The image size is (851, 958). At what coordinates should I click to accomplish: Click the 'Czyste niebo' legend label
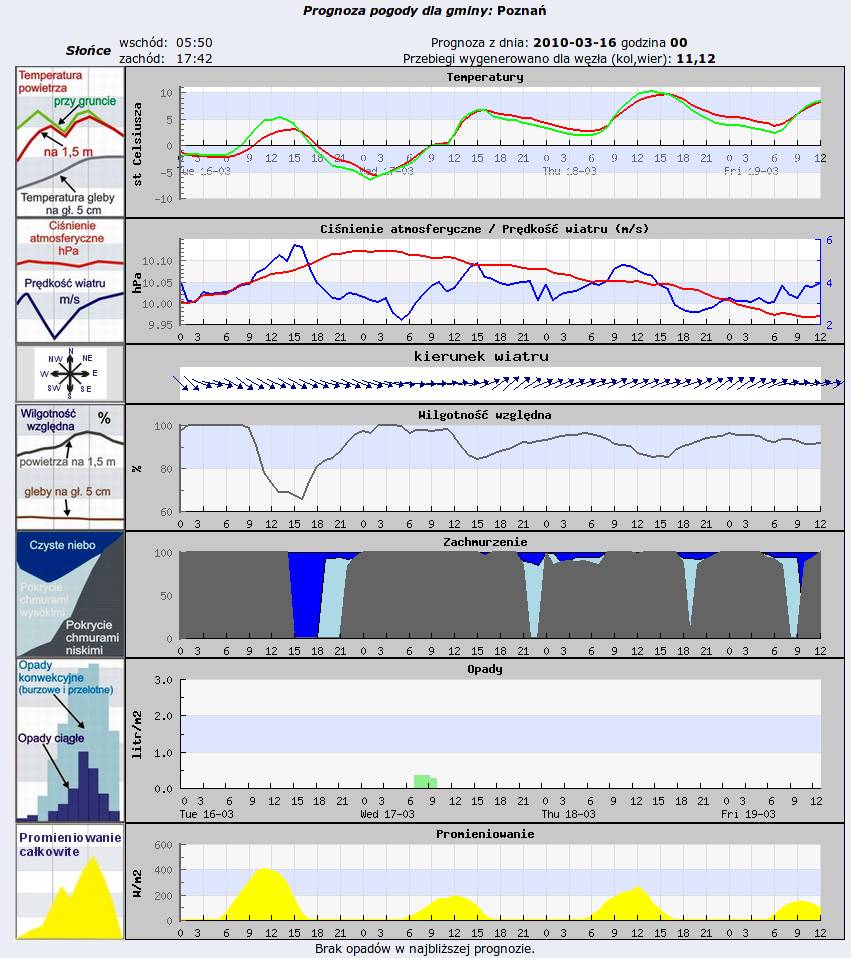62,545
